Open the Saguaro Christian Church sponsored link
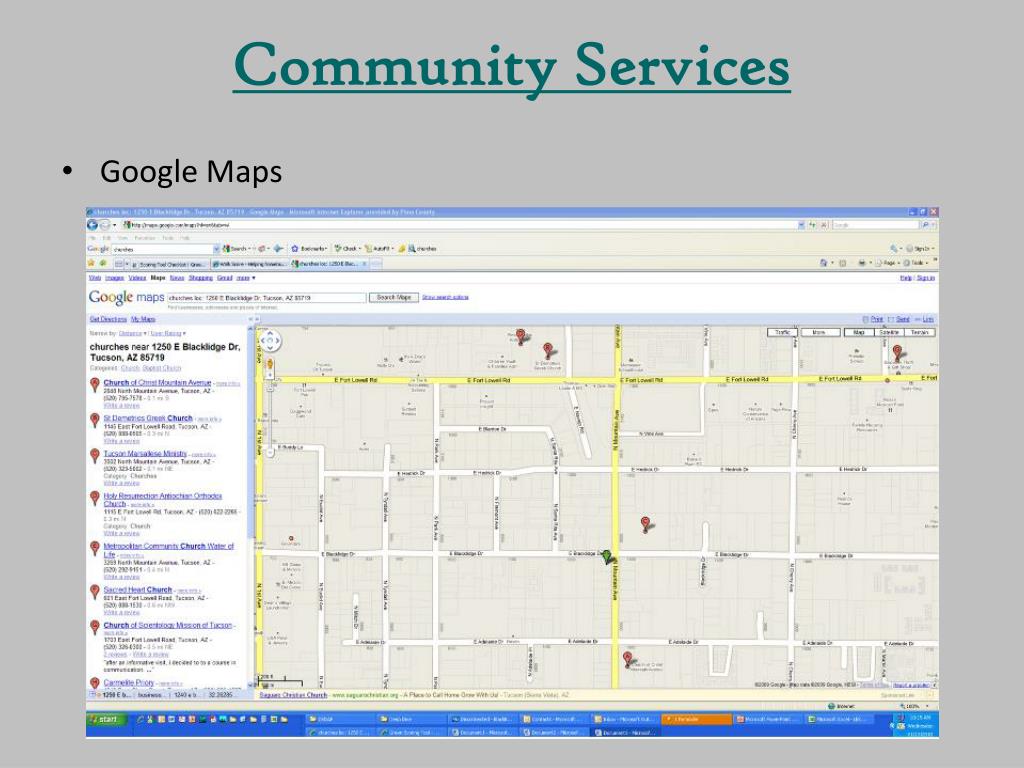 tap(293, 695)
